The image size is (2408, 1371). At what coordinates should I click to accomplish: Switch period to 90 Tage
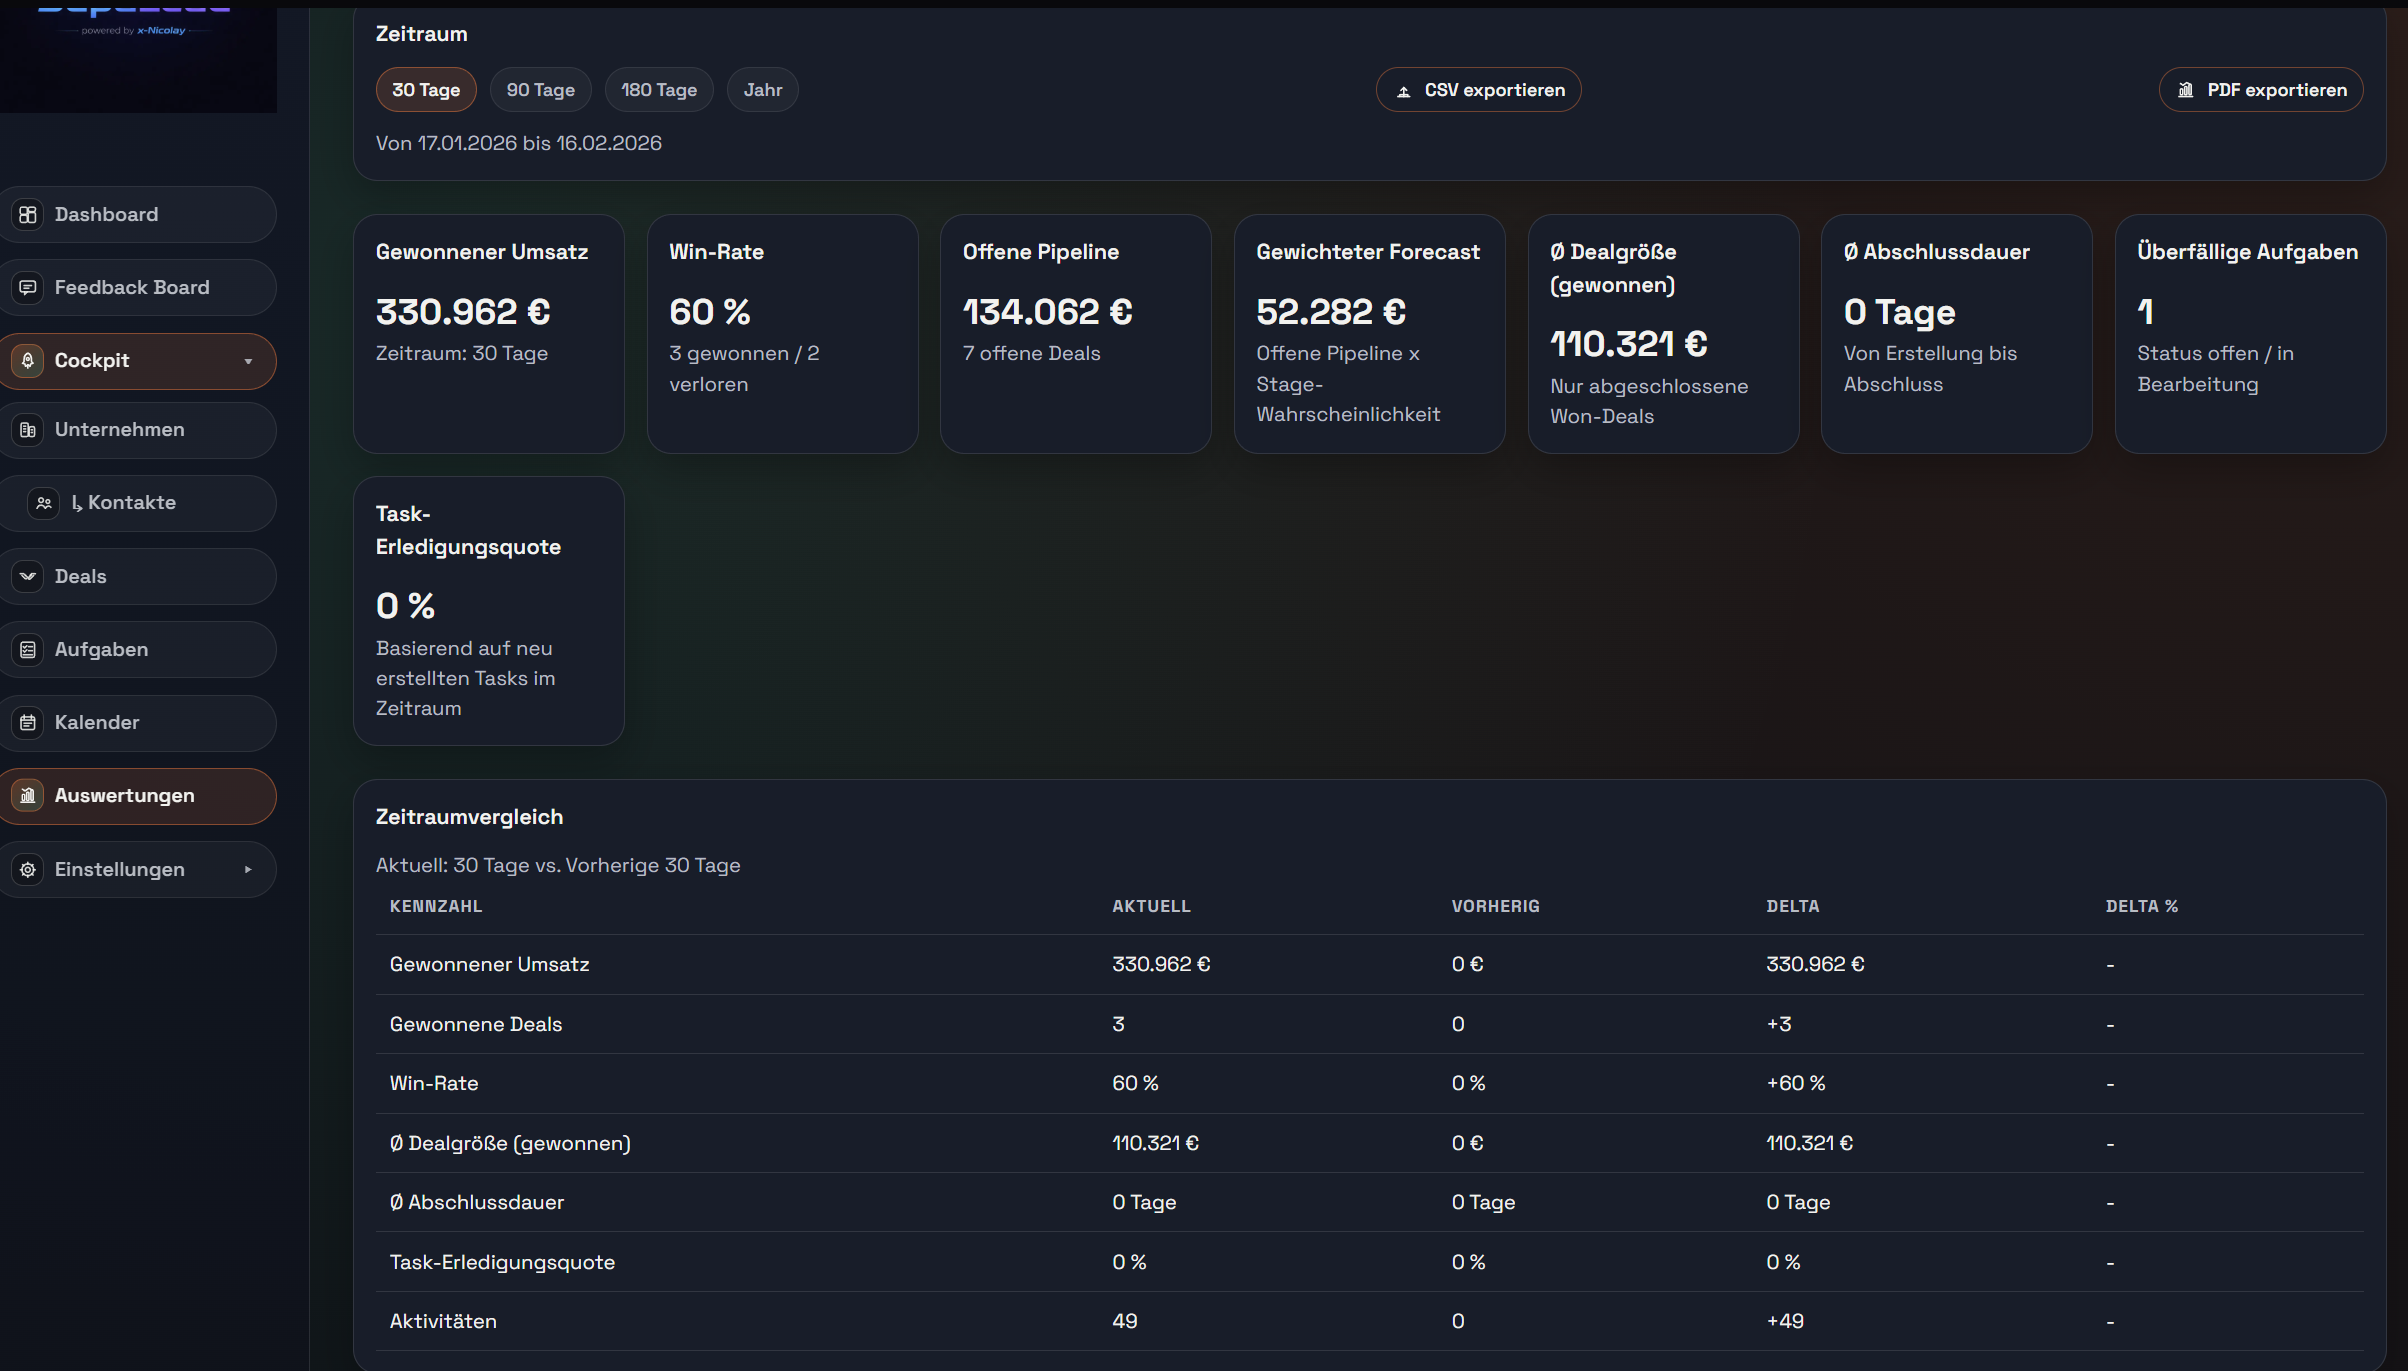[540, 90]
